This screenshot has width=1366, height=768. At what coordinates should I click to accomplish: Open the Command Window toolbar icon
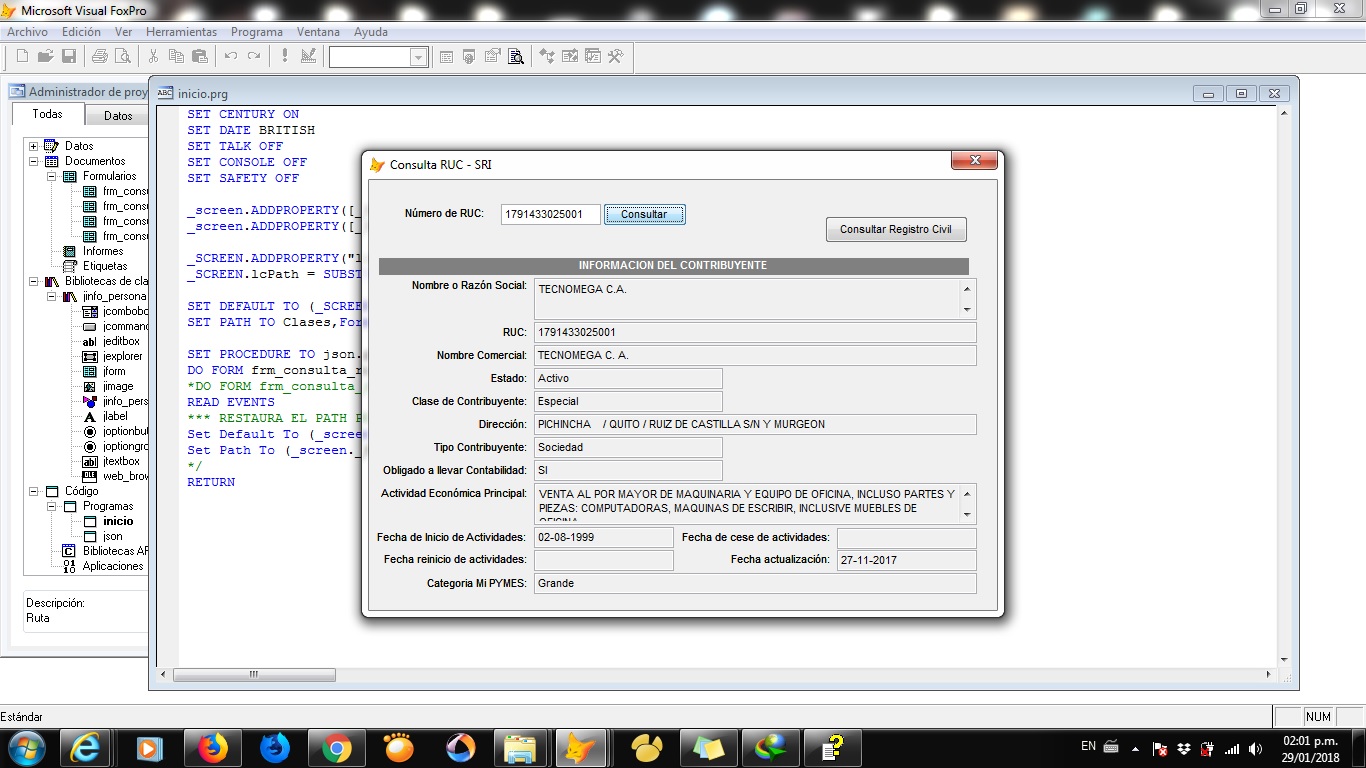447,57
